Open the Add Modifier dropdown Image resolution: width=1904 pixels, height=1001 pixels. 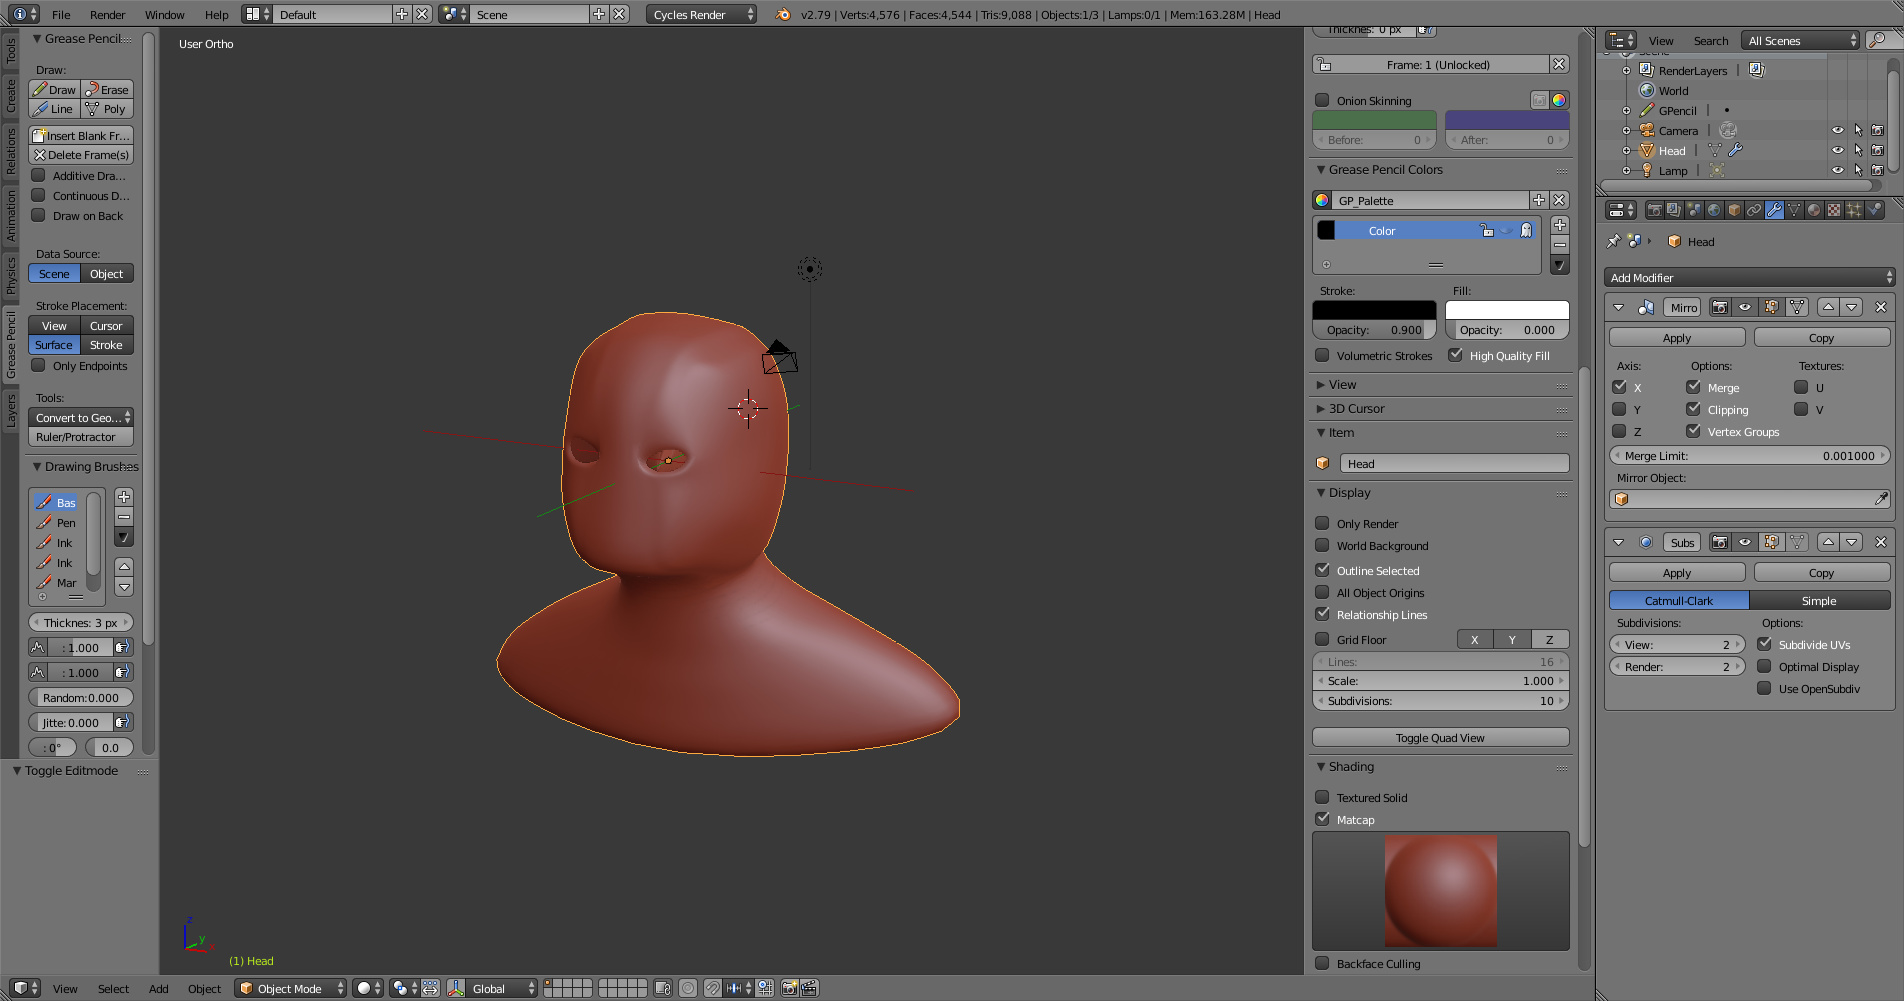click(x=1749, y=277)
